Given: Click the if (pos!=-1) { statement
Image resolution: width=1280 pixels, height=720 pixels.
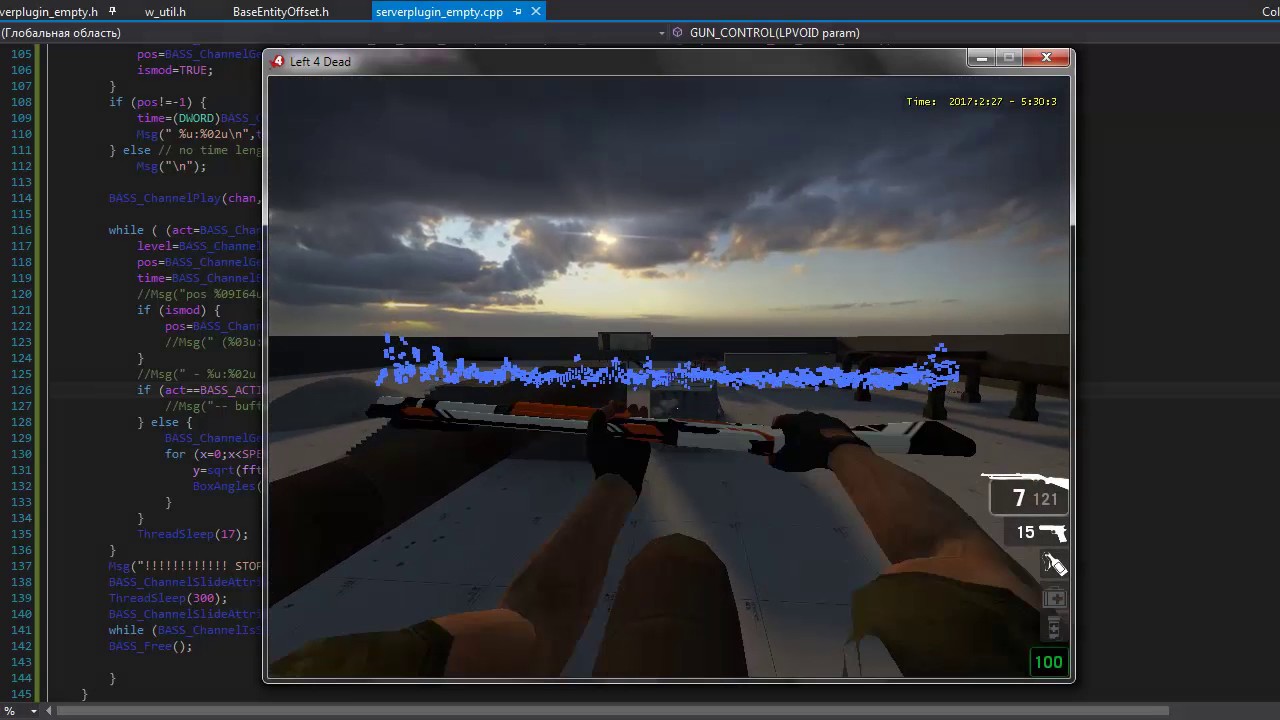Looking at the screenshot, I should [x=158, y=102].
